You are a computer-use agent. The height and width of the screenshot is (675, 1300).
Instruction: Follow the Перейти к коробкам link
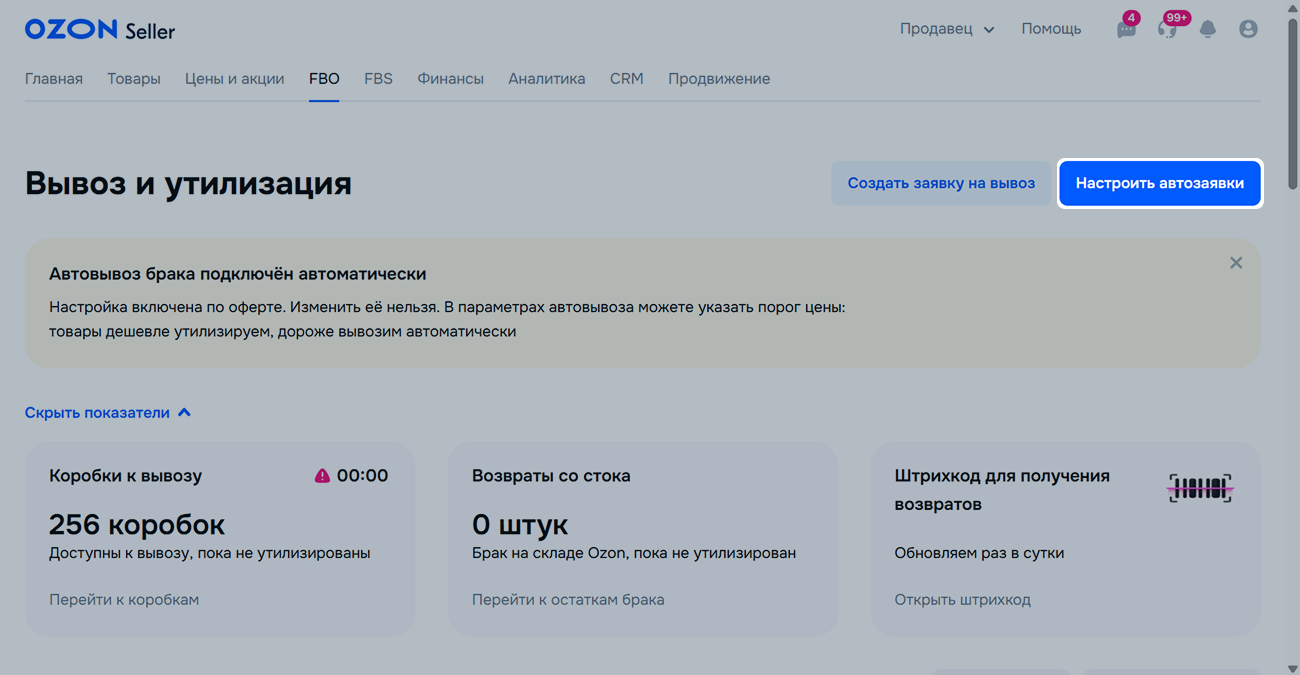(x=124, y=600)
